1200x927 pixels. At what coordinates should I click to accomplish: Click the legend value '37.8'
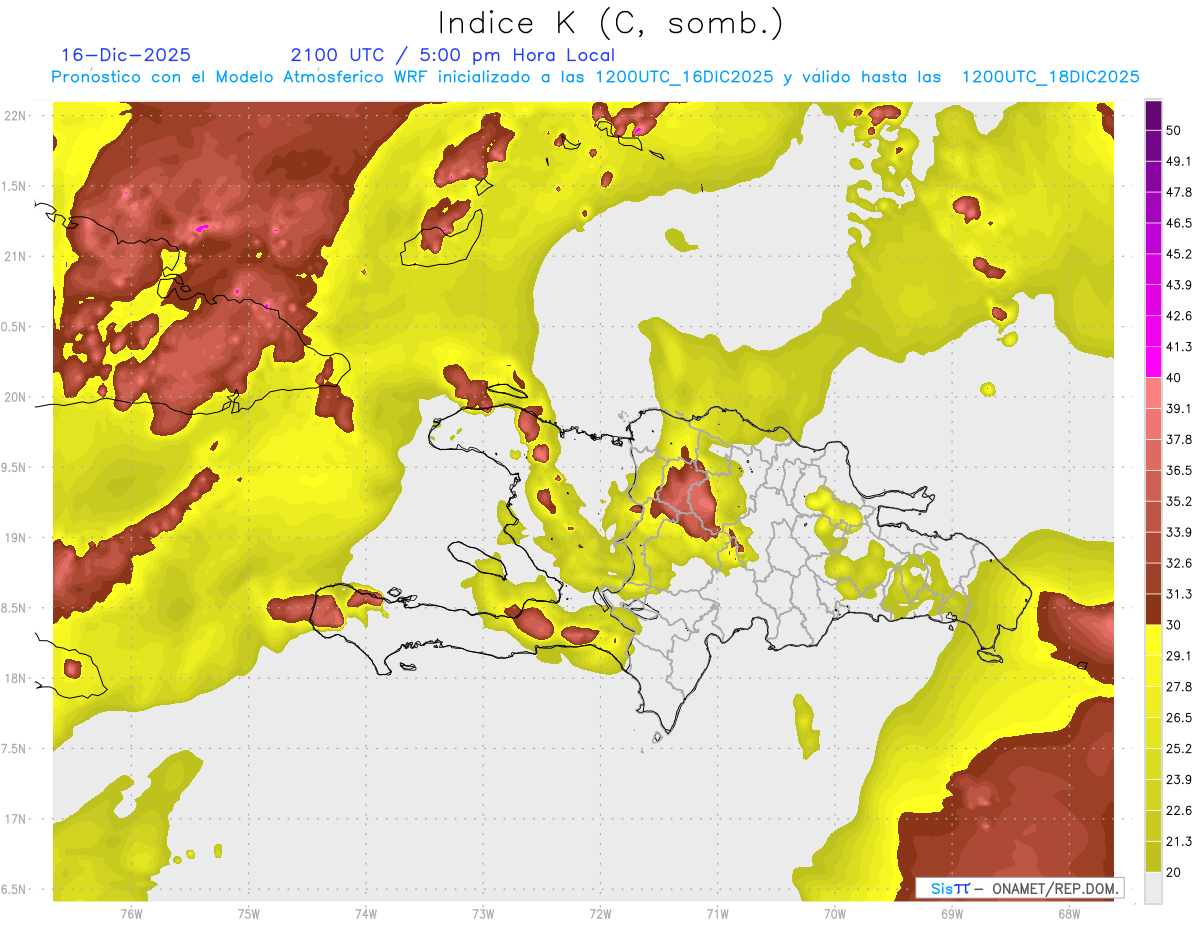[x=1179, y=439]
